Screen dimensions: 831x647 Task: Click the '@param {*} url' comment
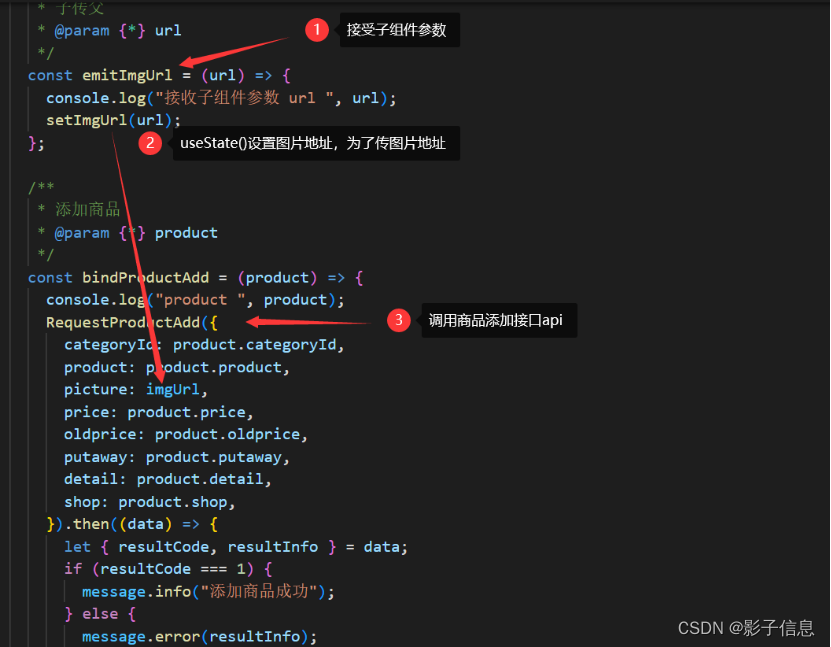tap(110, 31)
